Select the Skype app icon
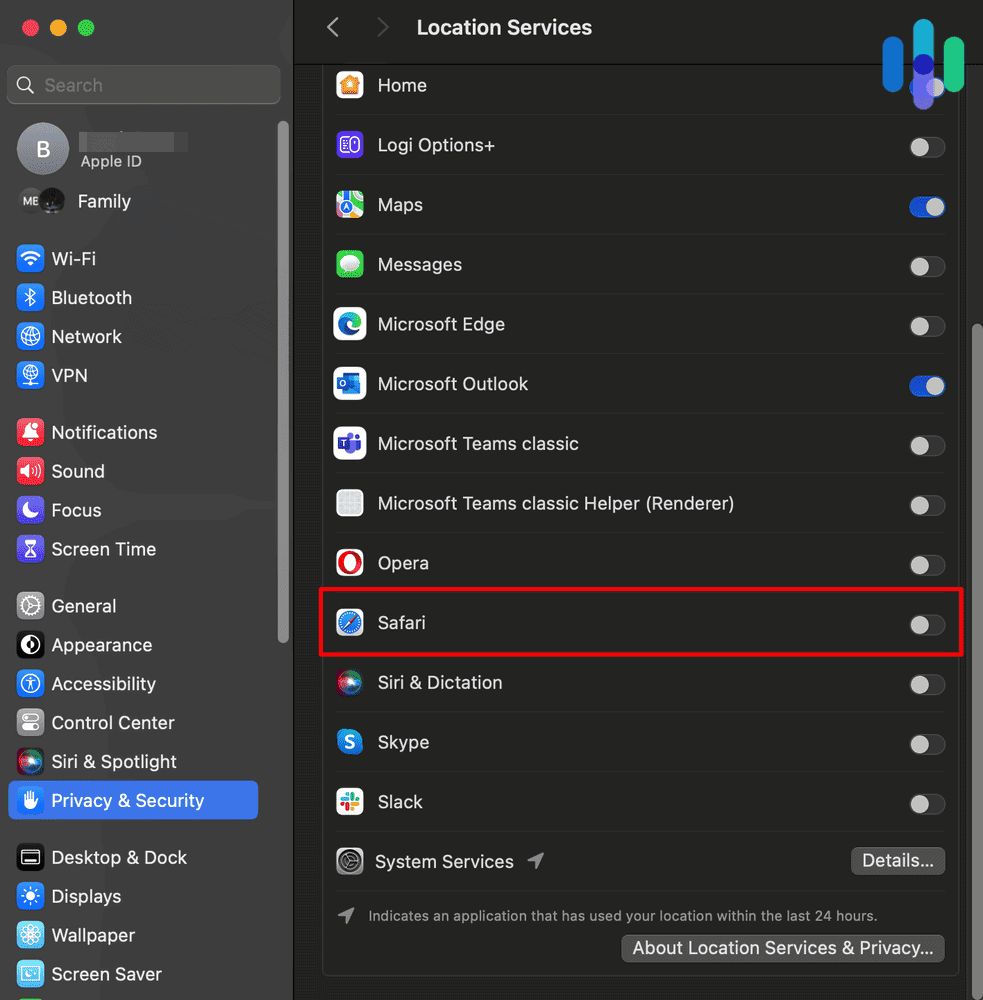The height and width of the screenshot is (1000, 983). [x=350, y=742]
